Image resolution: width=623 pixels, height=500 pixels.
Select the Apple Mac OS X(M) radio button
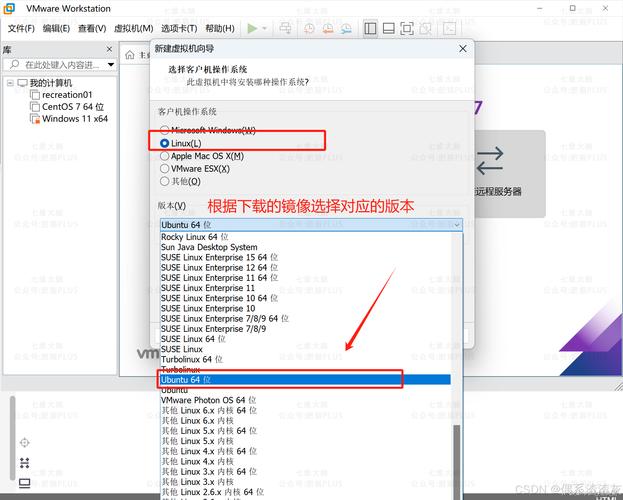coord(164,156)
